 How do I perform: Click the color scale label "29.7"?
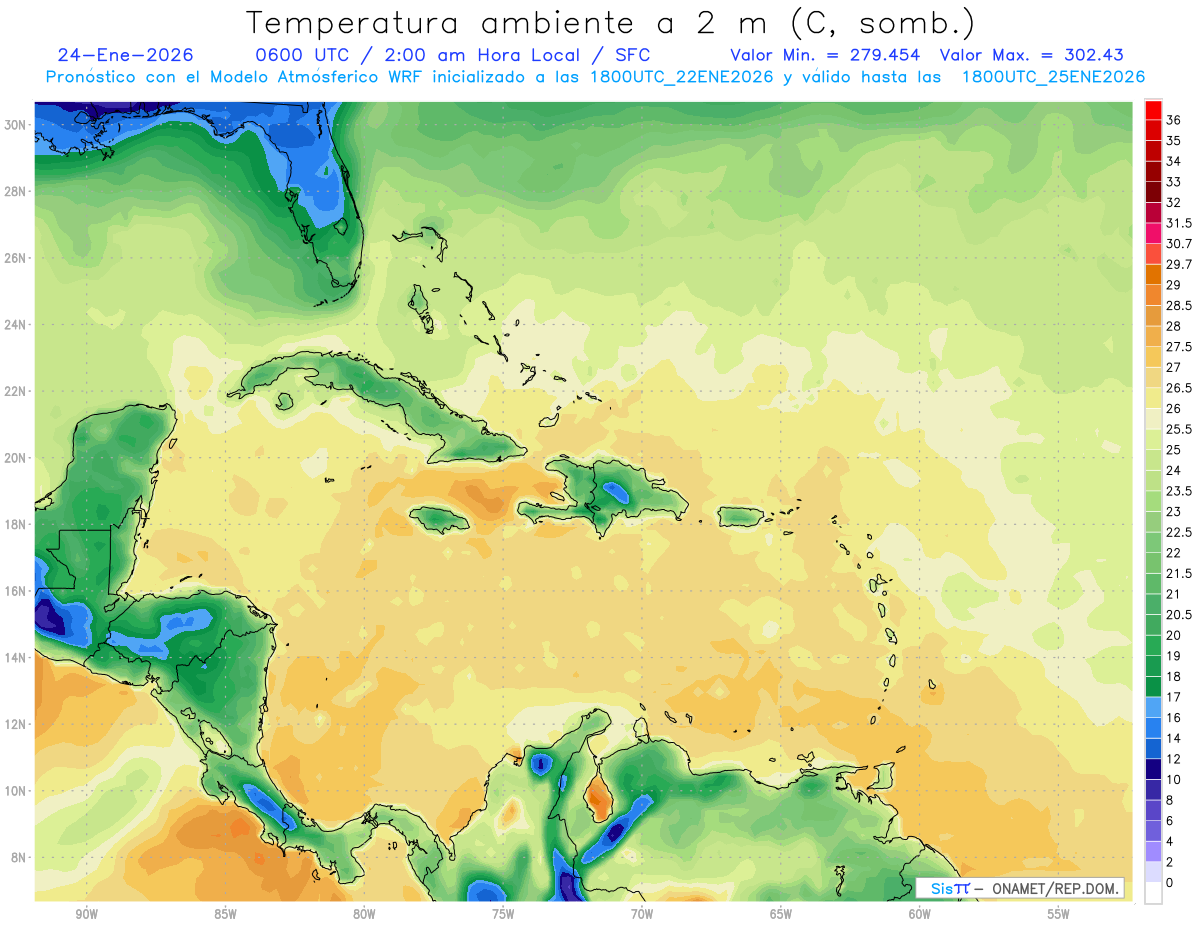click(x=1179, y=263)
